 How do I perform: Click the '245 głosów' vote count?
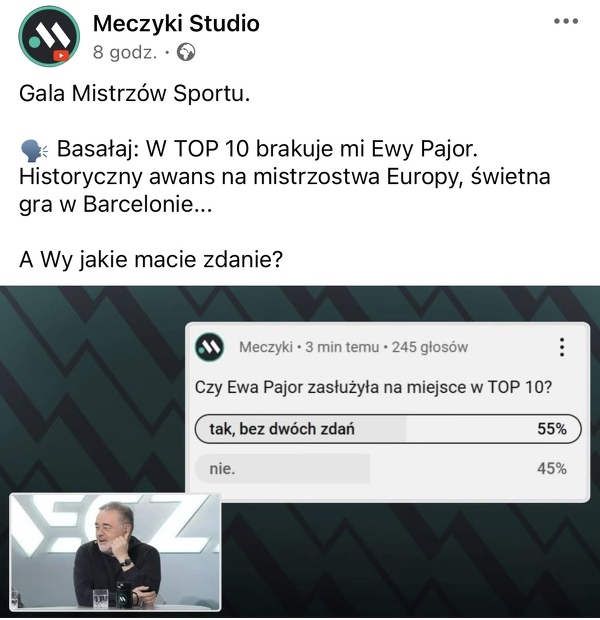click(430, 347)
